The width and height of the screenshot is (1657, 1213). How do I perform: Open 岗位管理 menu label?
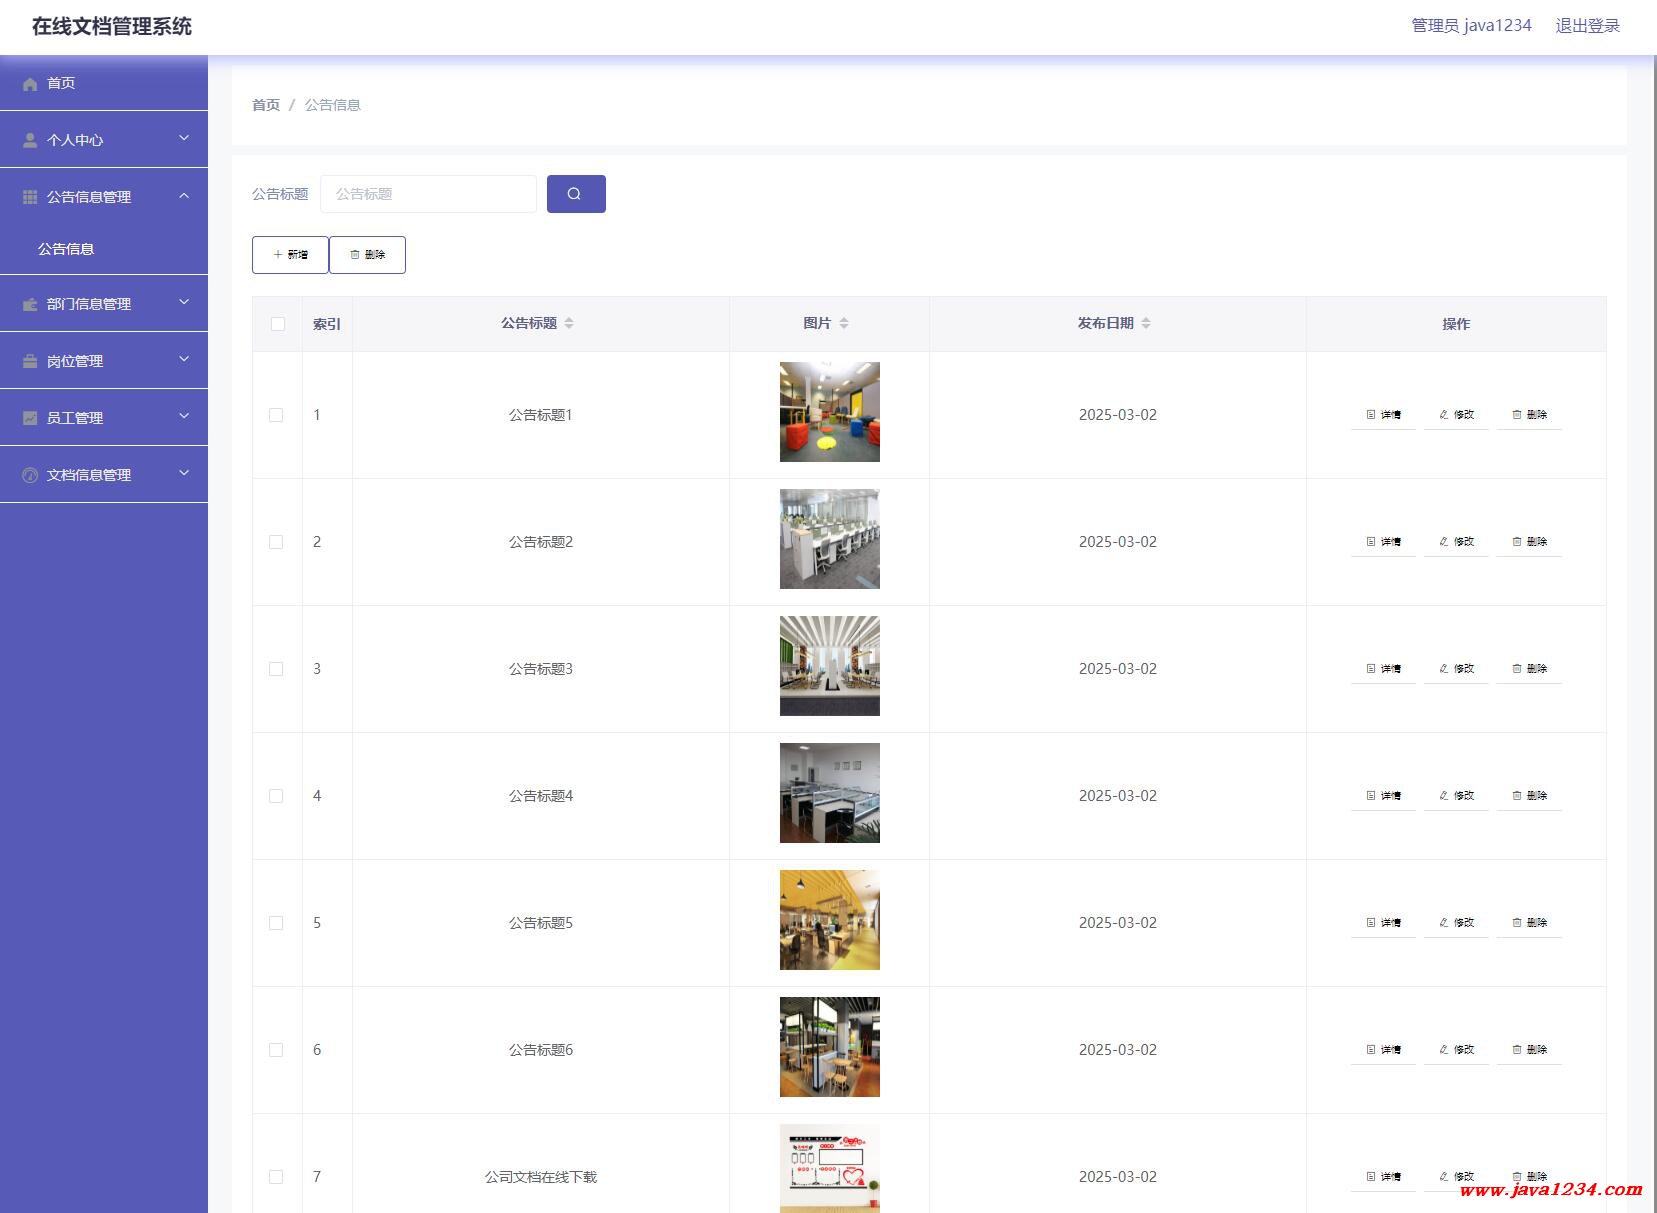pyautogui.click(x=75, y=361)
